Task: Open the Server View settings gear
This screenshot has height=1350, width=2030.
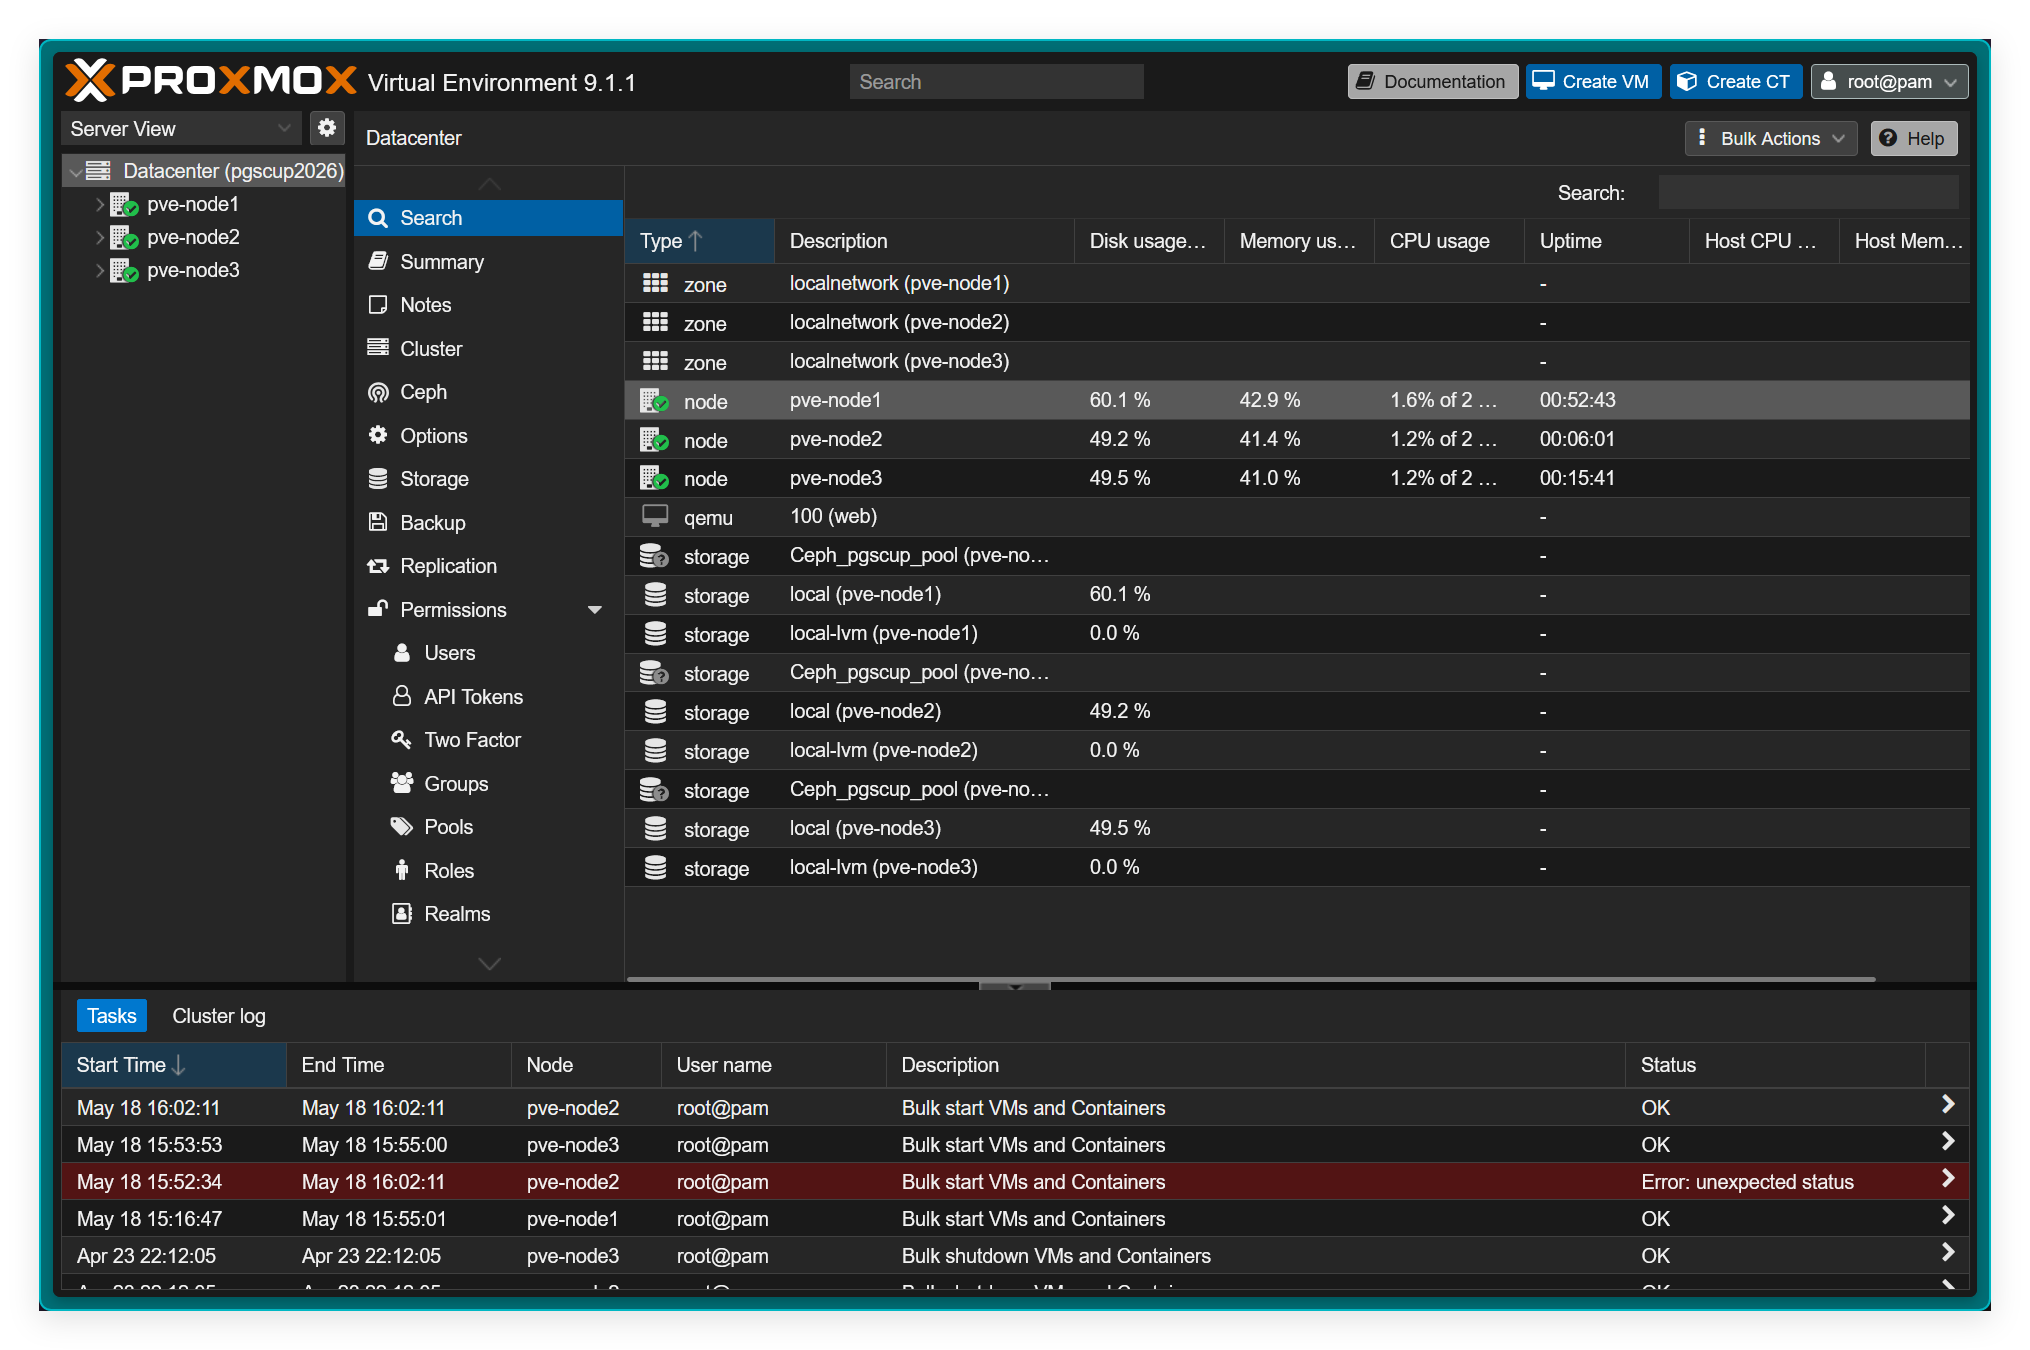Action: click(327, 128)
